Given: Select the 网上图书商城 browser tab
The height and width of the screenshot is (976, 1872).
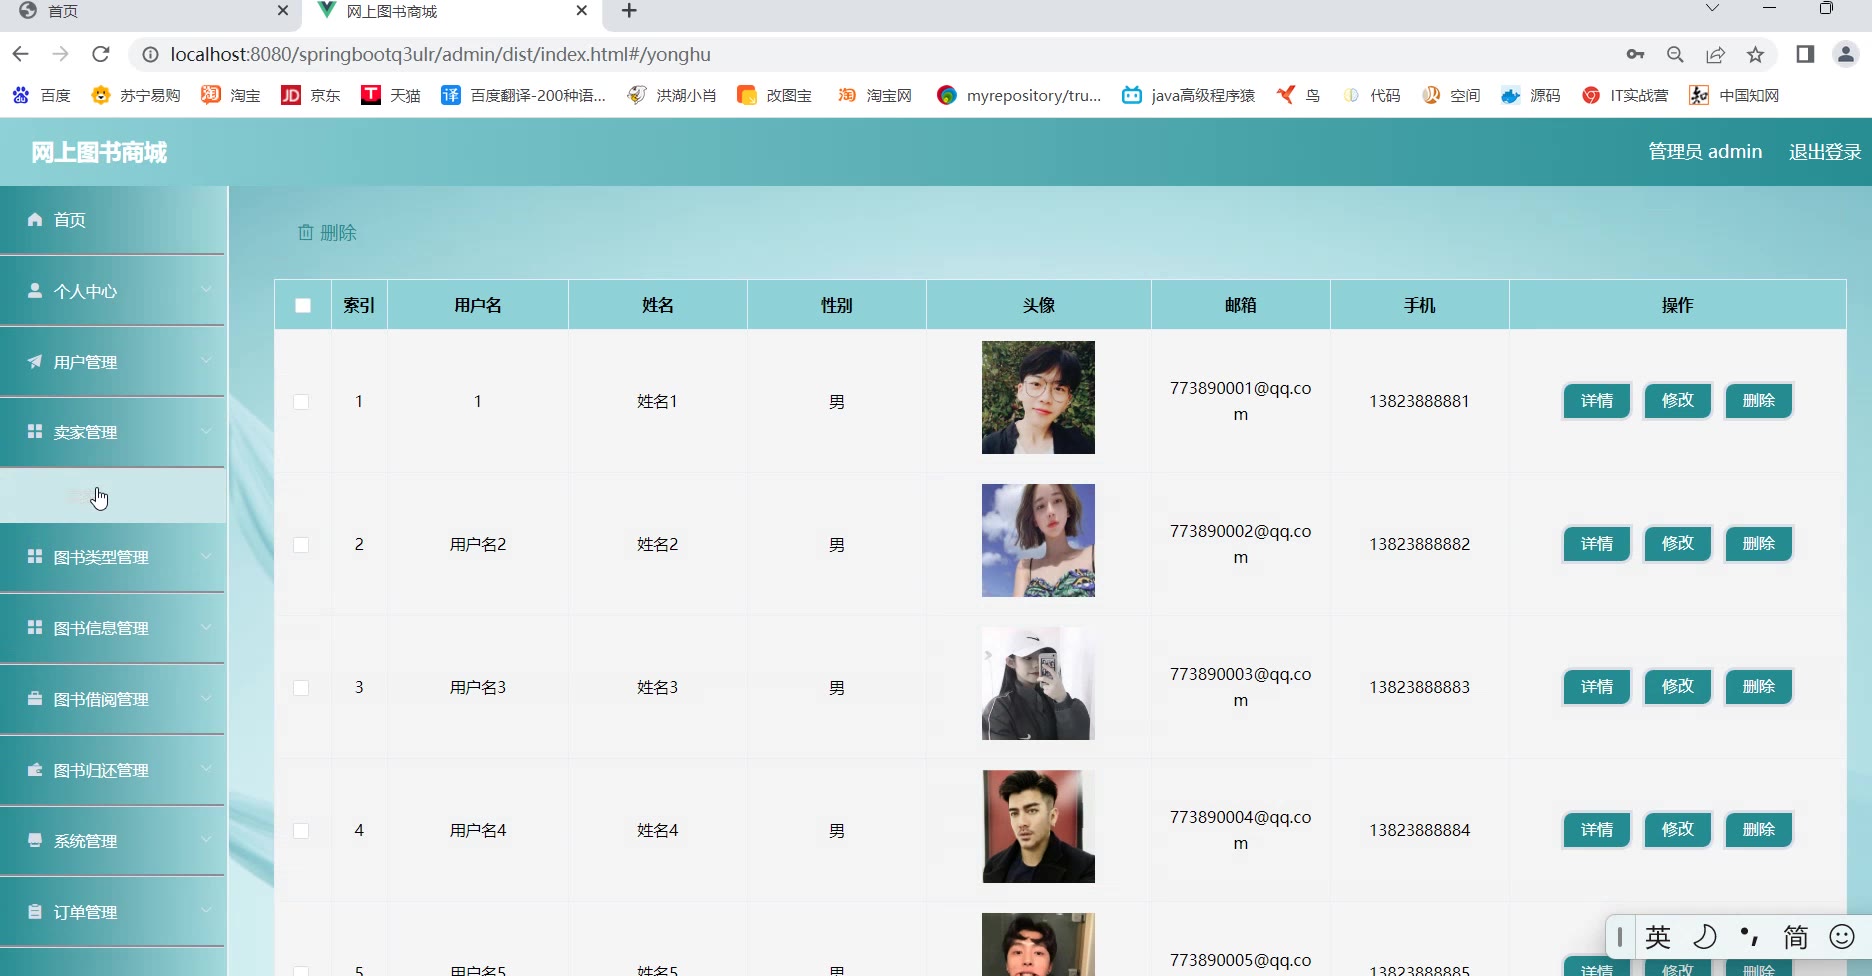Looking at the screenshot, I should 452,11.
